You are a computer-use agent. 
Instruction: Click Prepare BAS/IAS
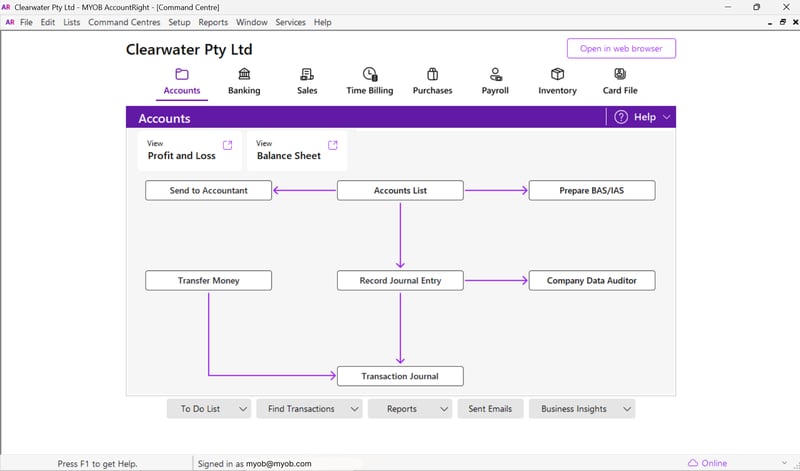[592, 190]
